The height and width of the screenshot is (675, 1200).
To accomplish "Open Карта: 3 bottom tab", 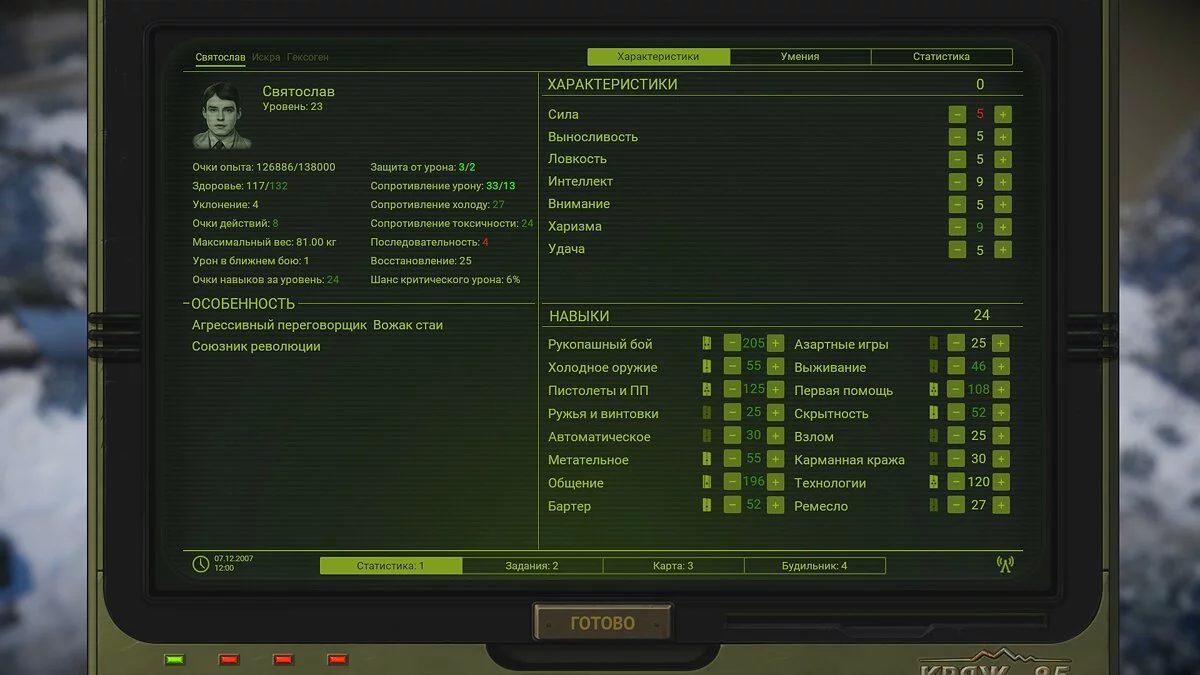I will pos(673,566).
